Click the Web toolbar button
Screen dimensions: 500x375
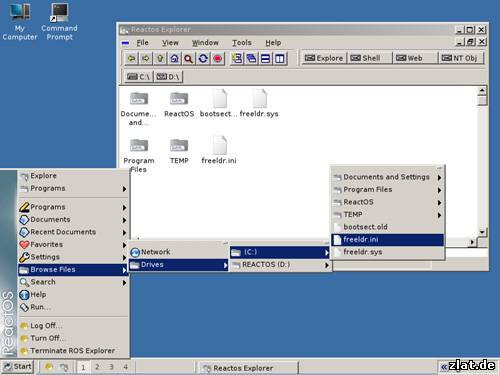(x=415, y=58)
